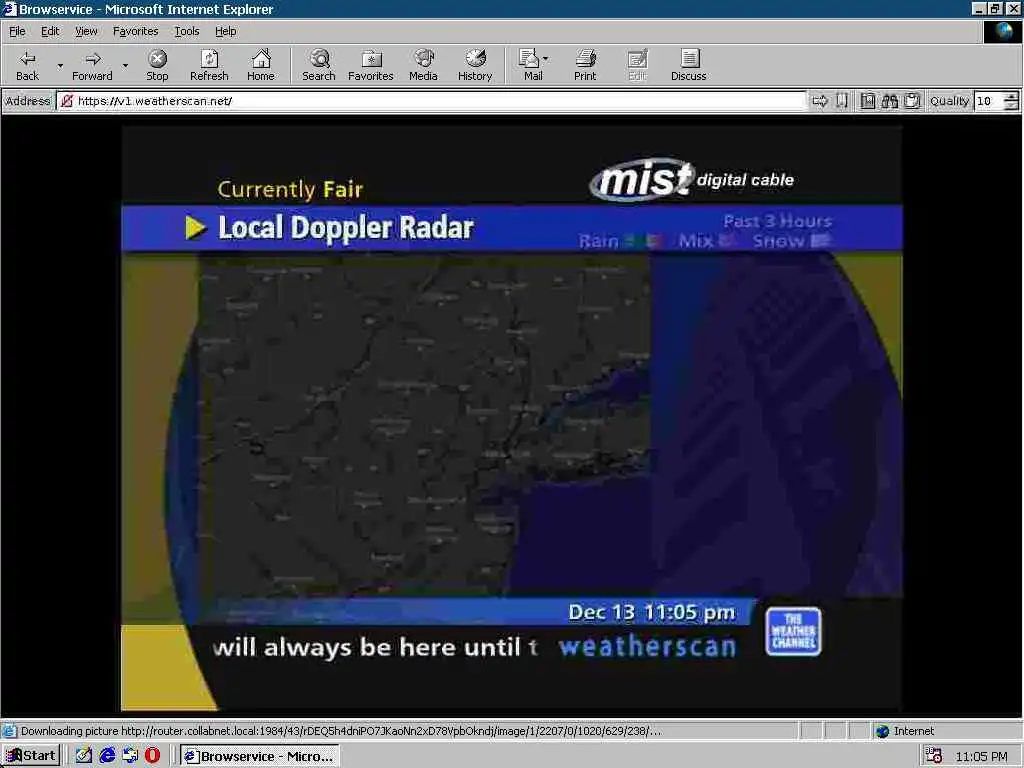The image size is (1024, 768).
Task: Click the 'Past 3 Hours' label
Action: point(777,221)
